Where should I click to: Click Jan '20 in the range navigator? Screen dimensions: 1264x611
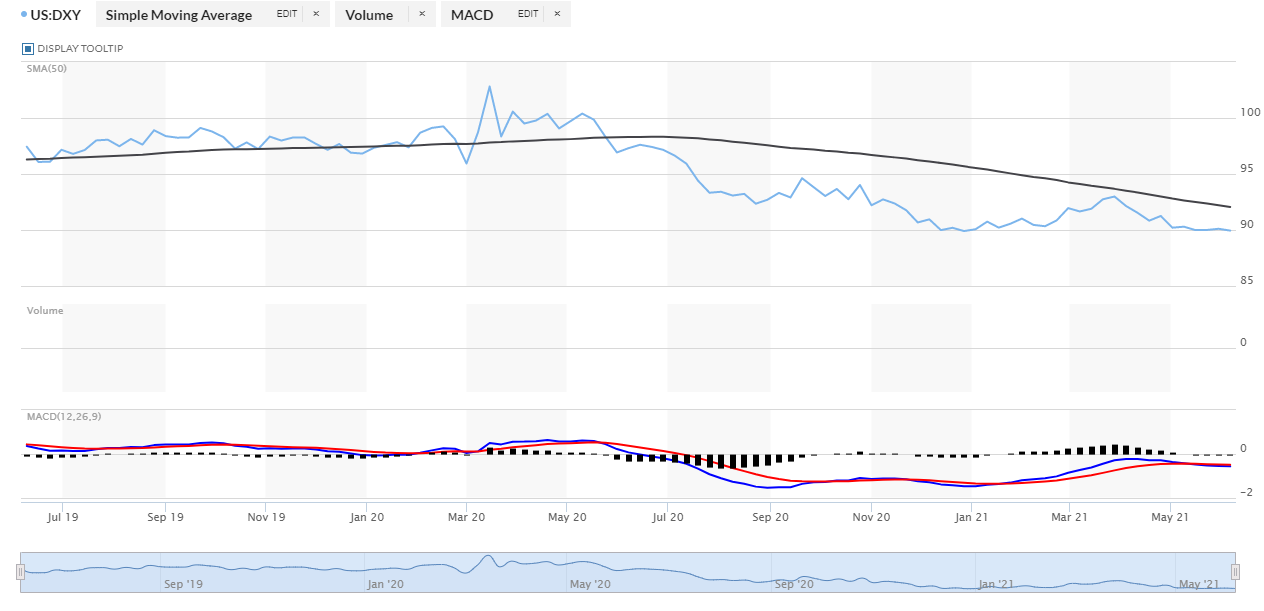point(385,584)
